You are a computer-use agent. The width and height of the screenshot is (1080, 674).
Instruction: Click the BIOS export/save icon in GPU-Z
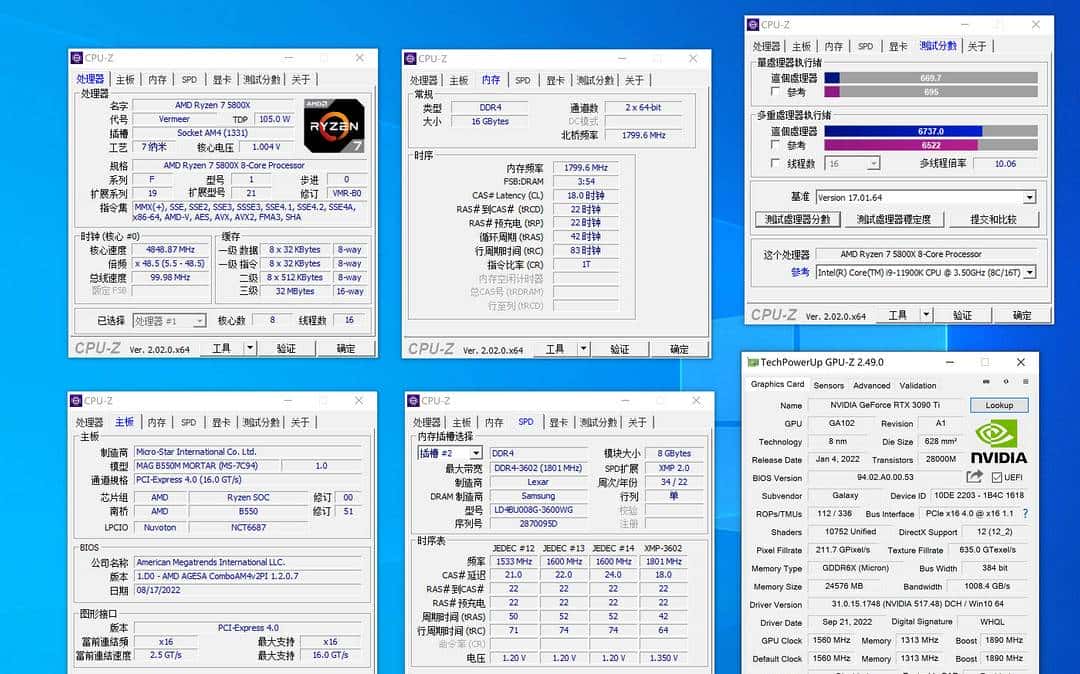pos(973,476)
